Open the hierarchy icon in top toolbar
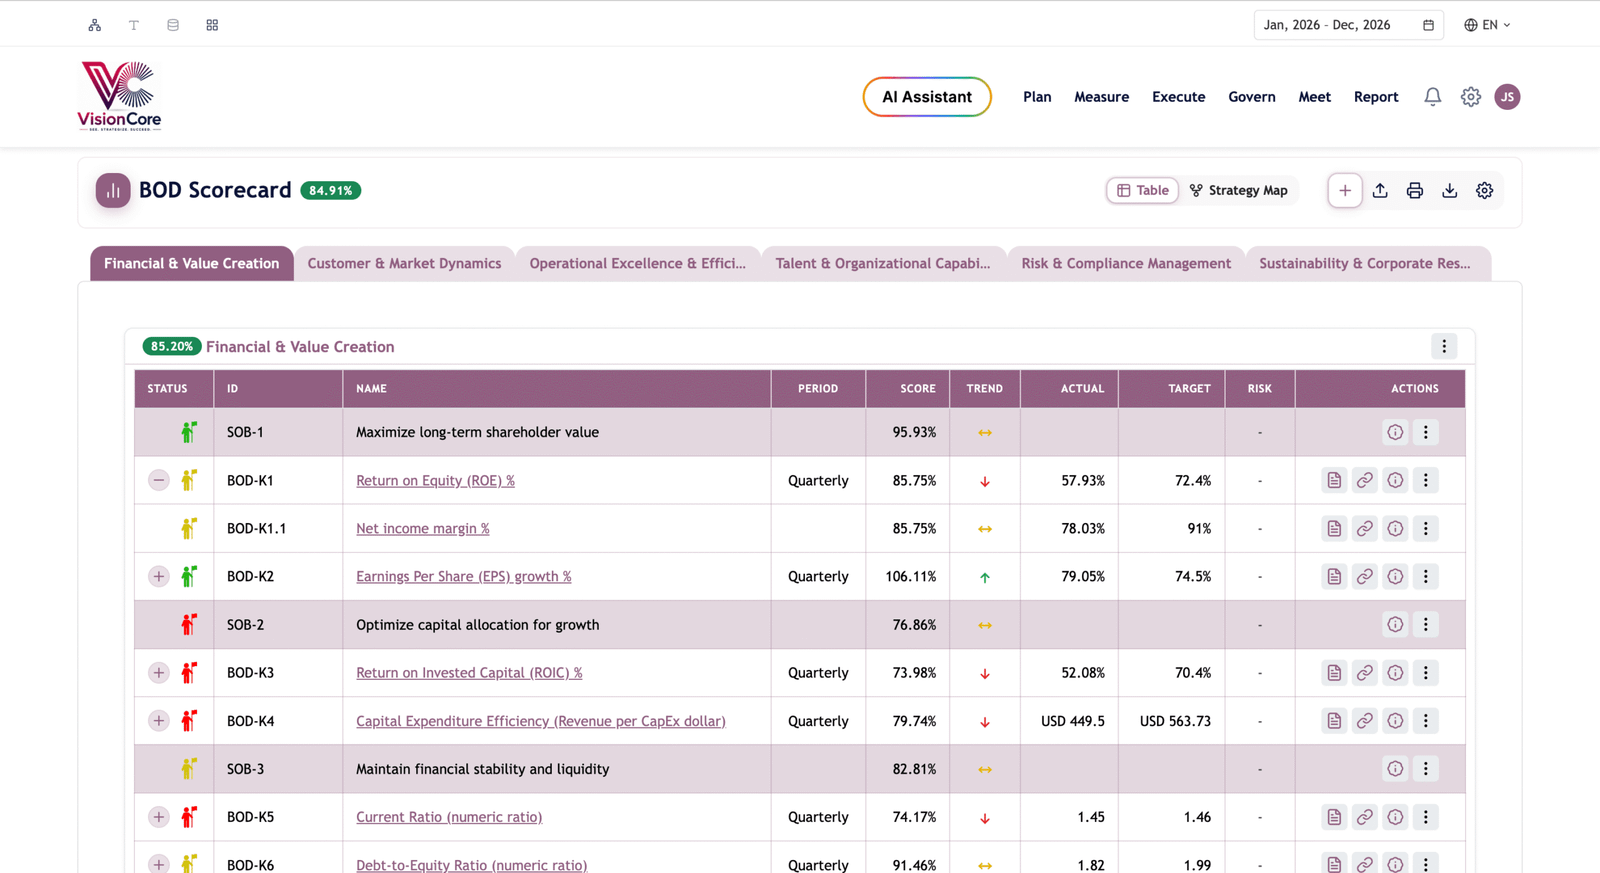 (x=95, y=25)
